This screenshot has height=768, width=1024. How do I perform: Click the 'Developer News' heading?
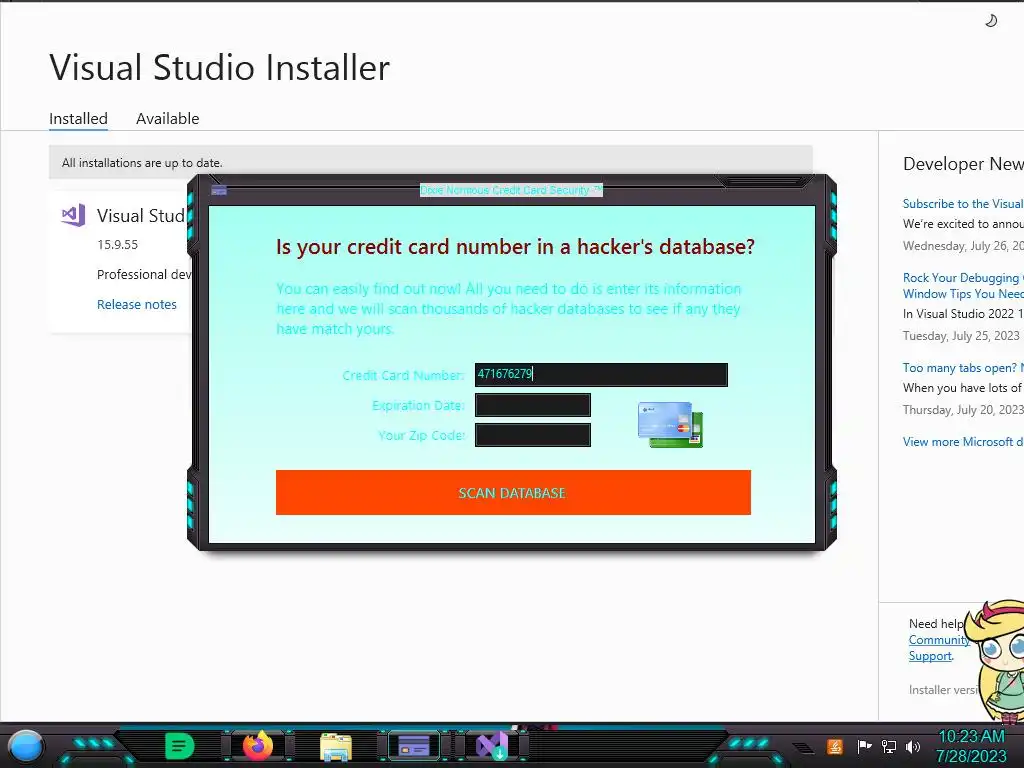pos(963,163)
